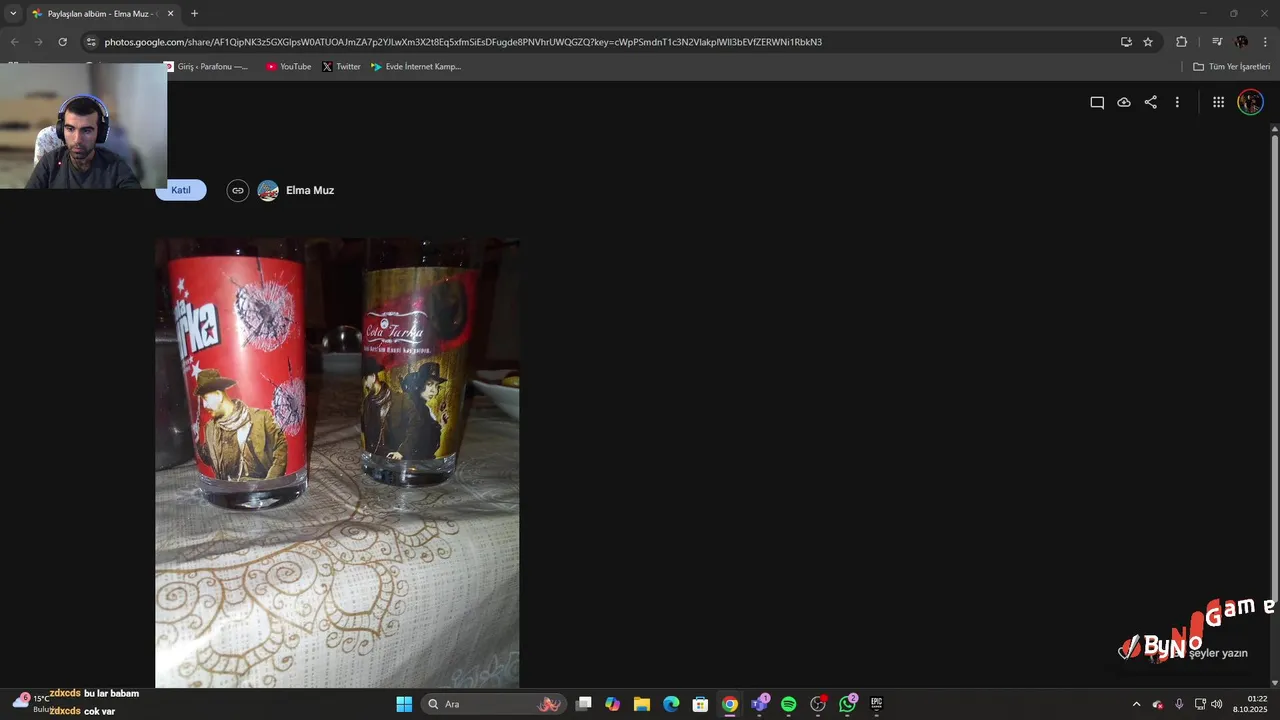Screen dimensions: 1280x720
Task: Open Microsoft Store from the taskbar
Action: click(x=701, y=704)
